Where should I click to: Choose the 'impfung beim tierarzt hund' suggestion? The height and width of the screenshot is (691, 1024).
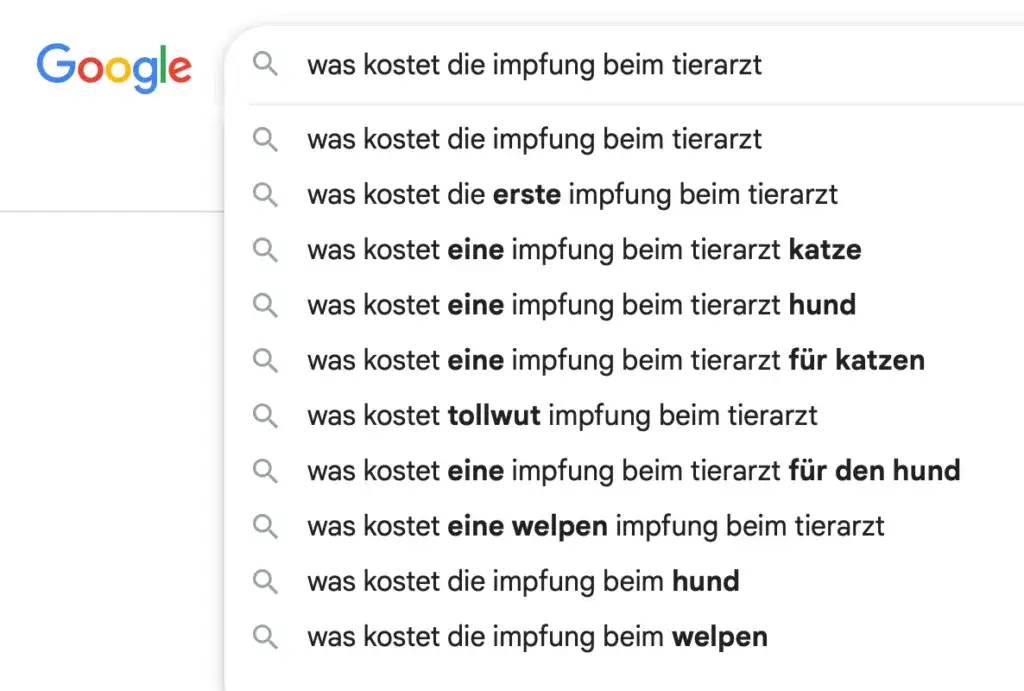[580, 304]
